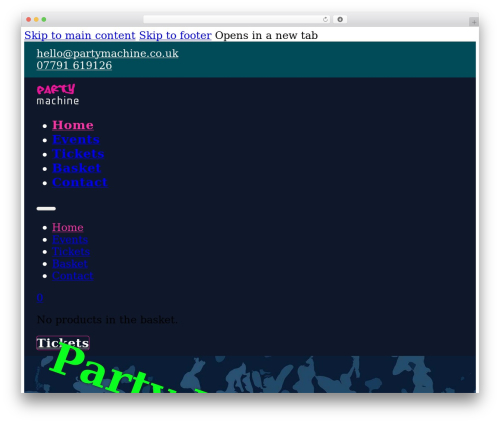Click the red close window dot
This screenshot has height=423, width=500.
click(x=29, y=20)
